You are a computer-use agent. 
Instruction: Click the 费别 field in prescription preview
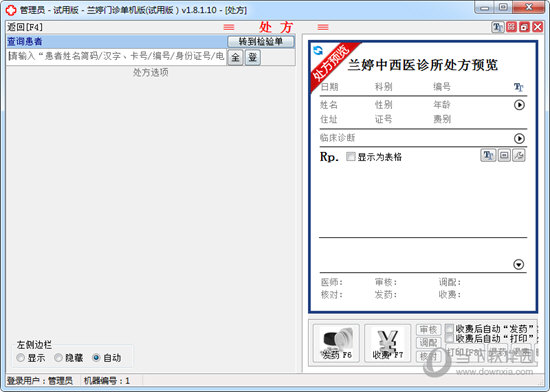coord(442,119)
